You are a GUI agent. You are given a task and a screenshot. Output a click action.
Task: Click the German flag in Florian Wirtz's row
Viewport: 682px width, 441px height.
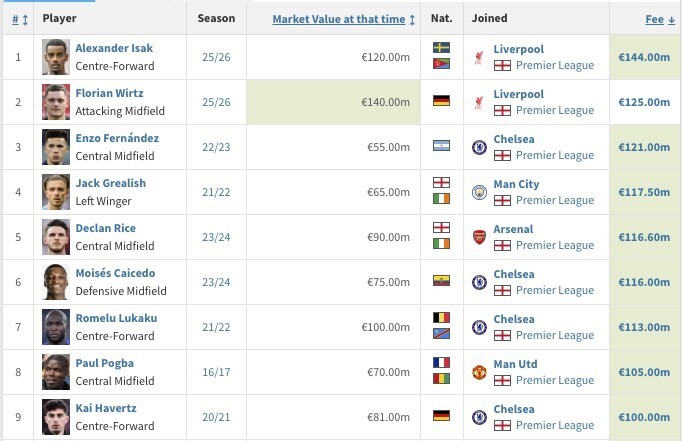click(x=441, y=101)
